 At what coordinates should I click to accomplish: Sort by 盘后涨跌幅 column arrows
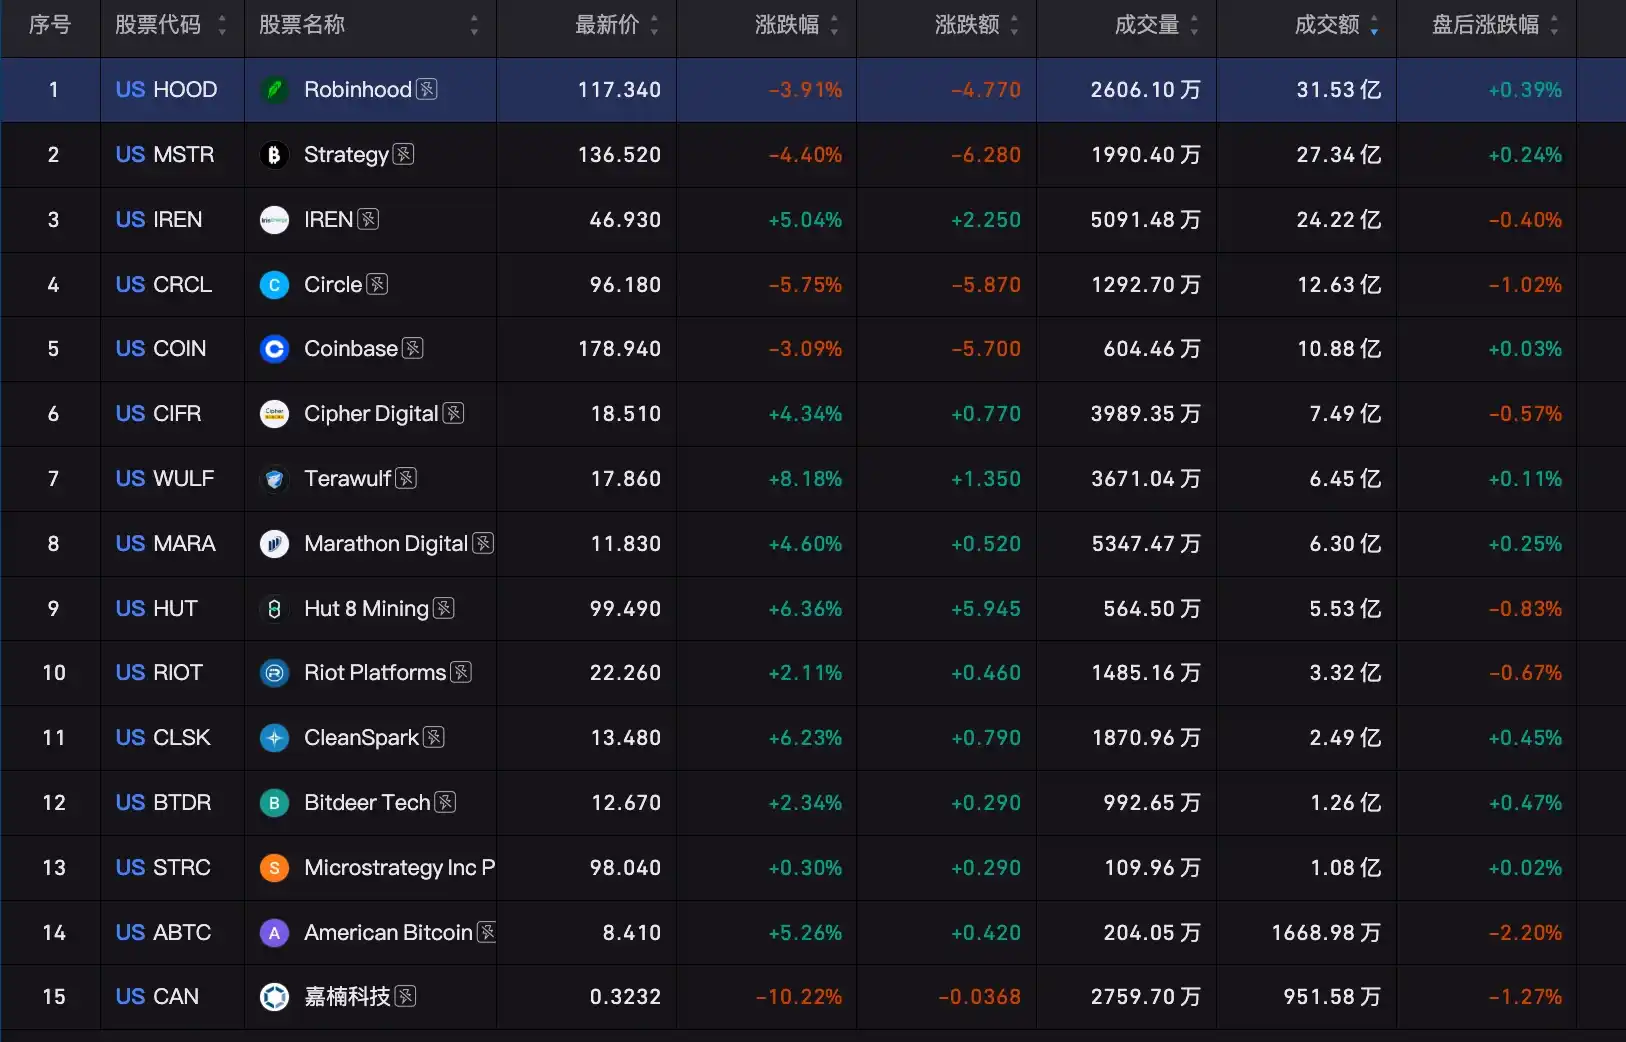[1554, 25]
